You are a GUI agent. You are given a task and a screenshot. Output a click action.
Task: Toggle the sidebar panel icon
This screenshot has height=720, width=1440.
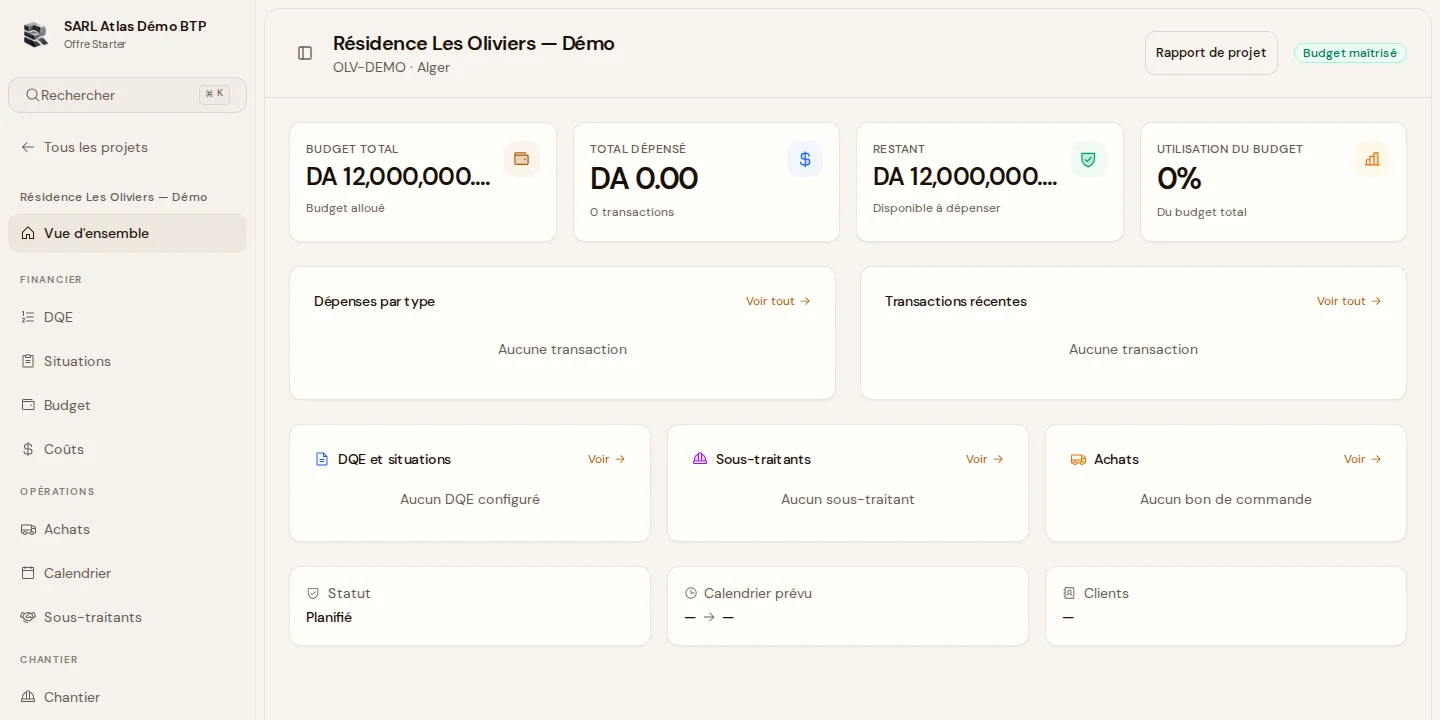[305, 53]
